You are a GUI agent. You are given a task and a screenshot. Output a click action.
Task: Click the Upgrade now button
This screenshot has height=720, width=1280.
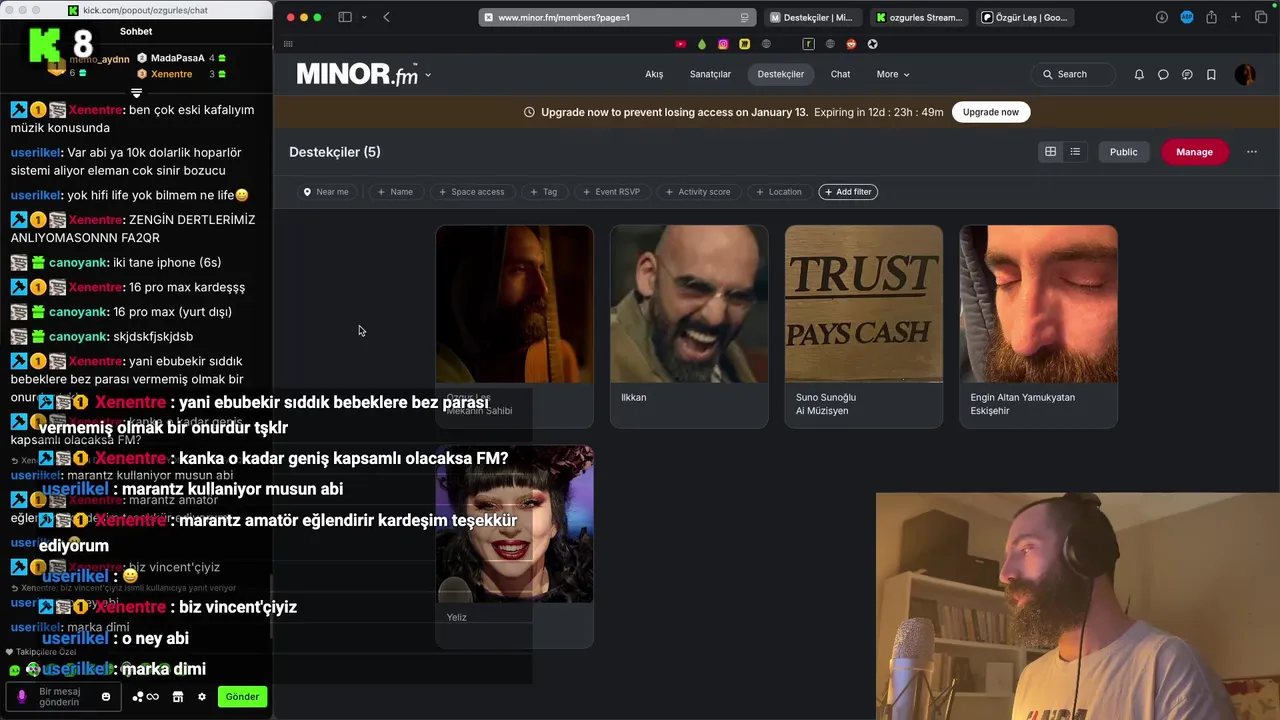point(991,112)
